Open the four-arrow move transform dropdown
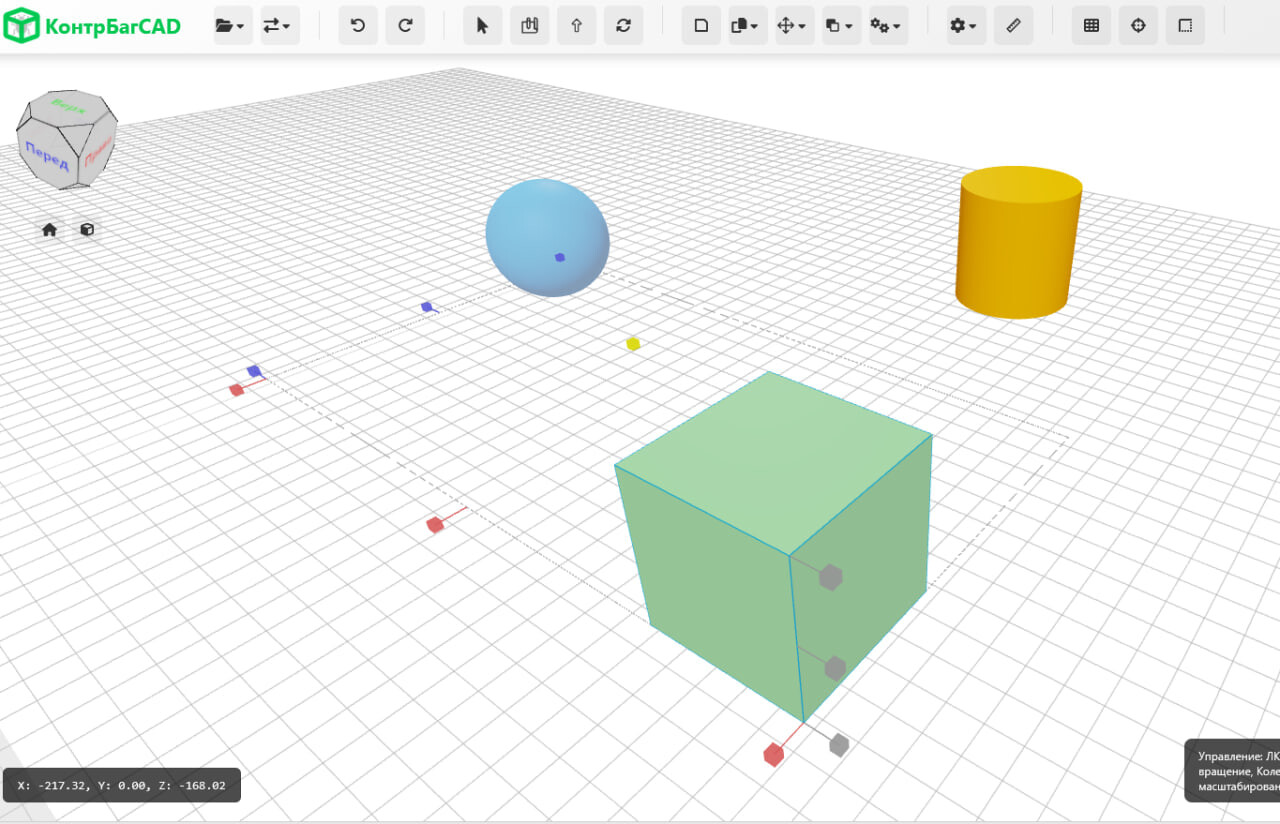1280x824 pixels. [792, 26]
